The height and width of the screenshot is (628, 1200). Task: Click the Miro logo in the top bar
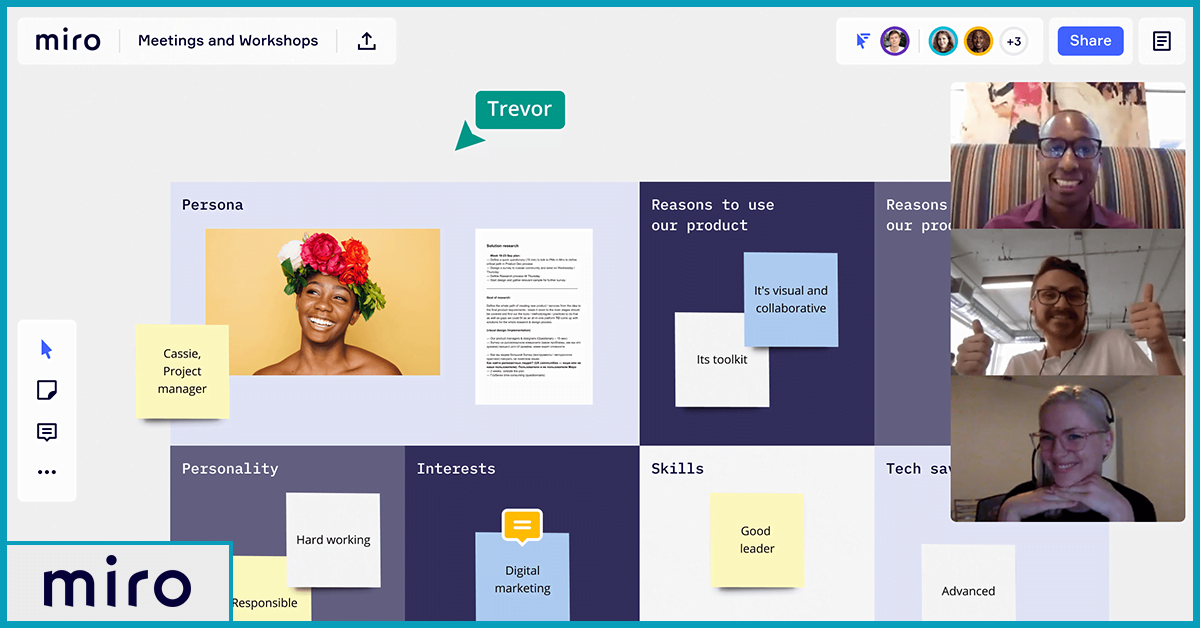coord(68,41)
